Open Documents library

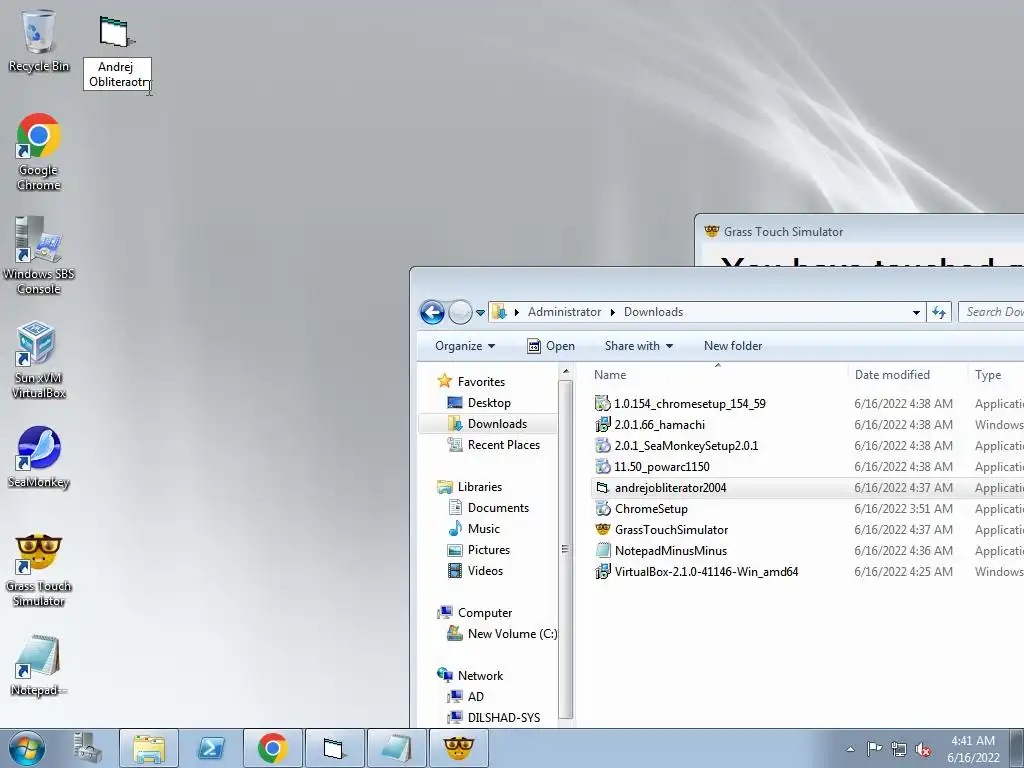pos(498,507)
